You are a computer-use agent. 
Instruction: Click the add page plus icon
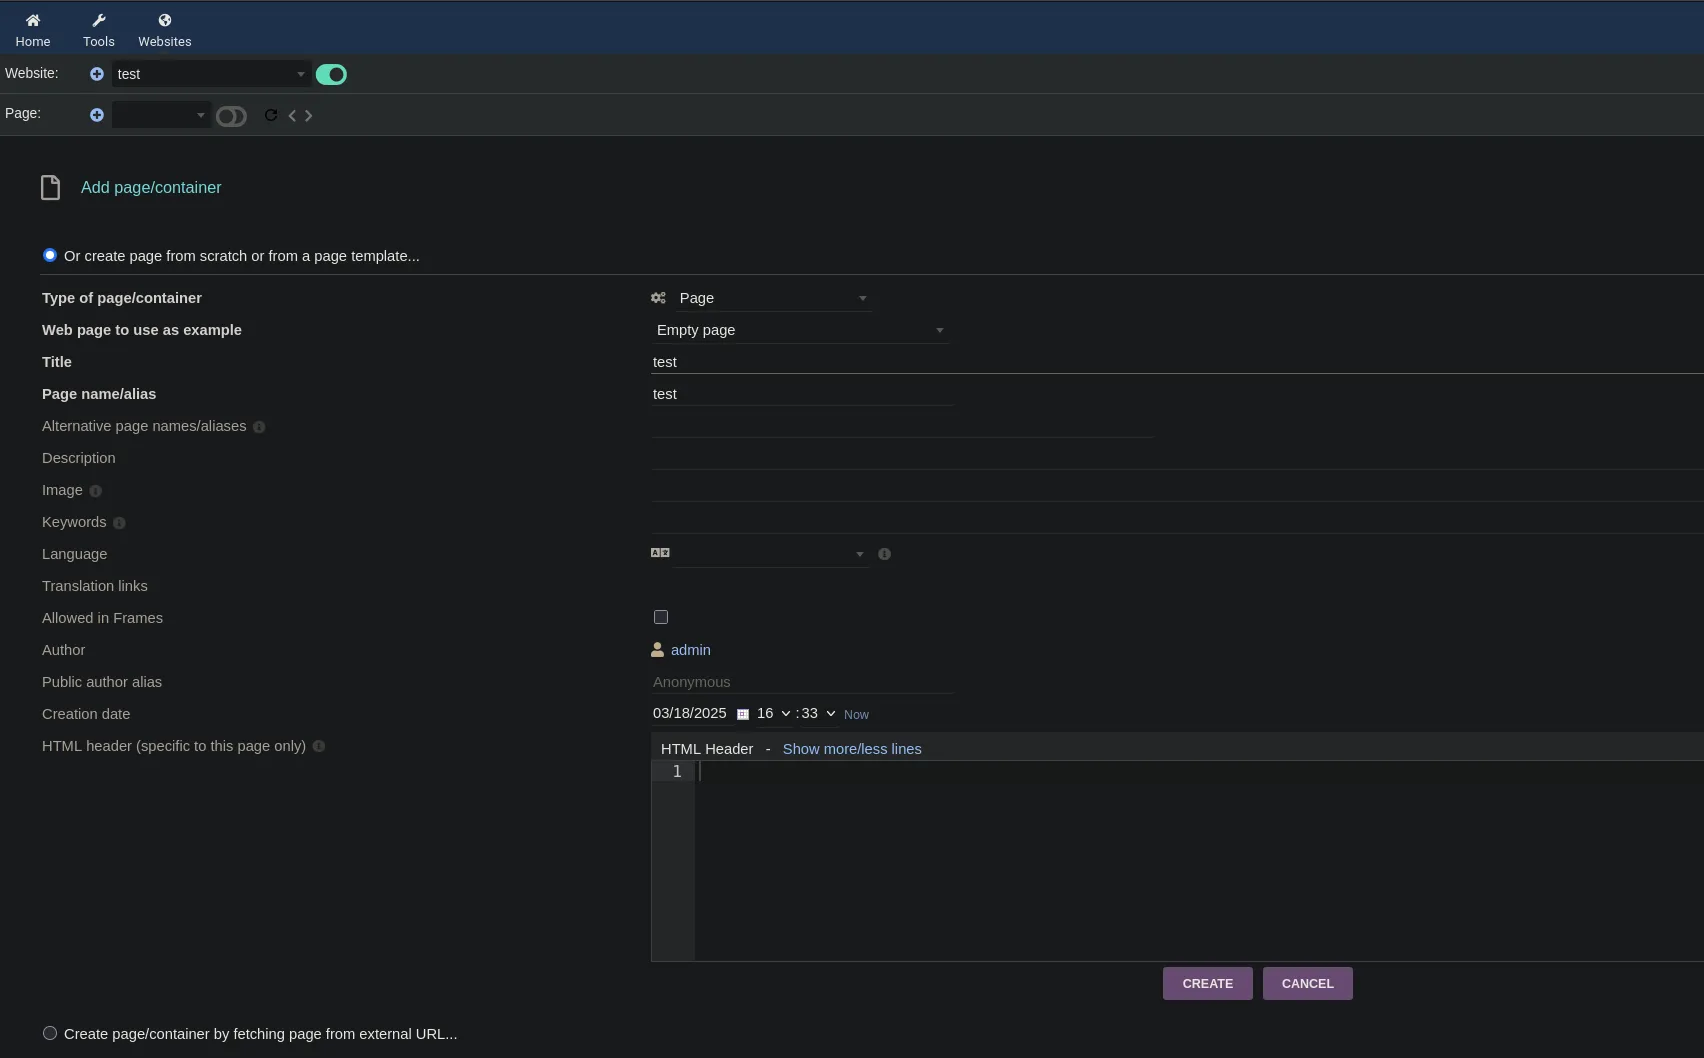[x=96, y=115]
